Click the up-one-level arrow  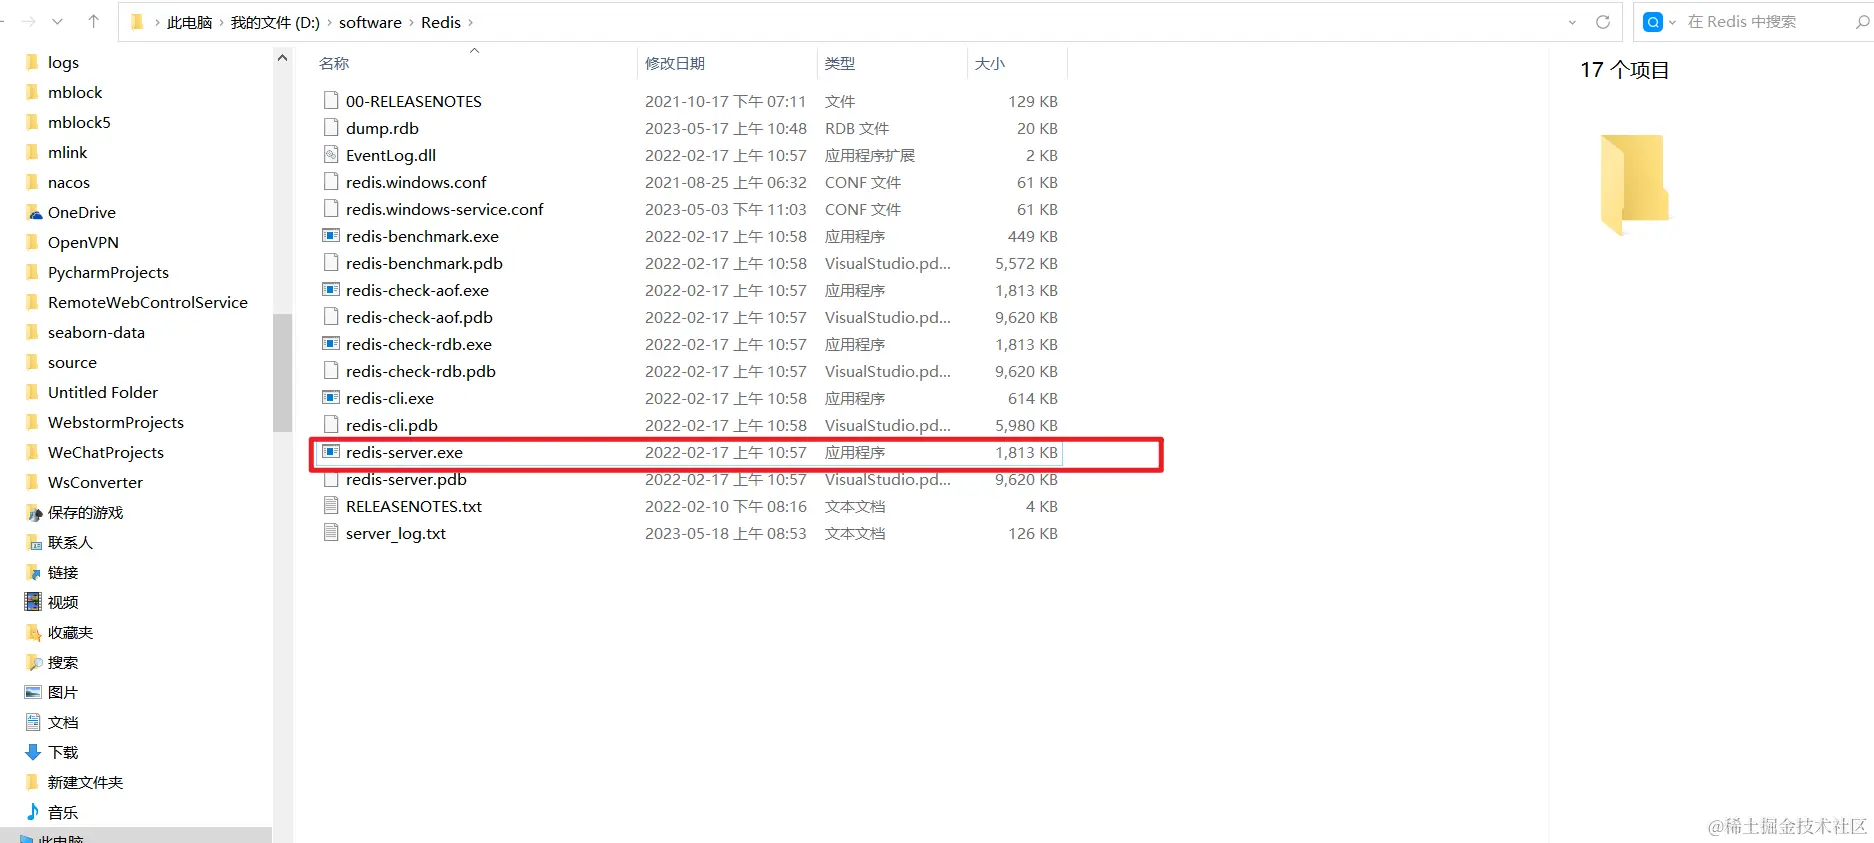[93, 21]
